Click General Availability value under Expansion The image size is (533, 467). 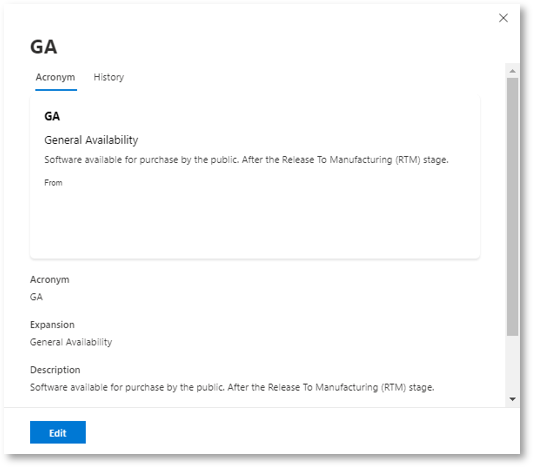pyautogui.click(x=71, y=342)
